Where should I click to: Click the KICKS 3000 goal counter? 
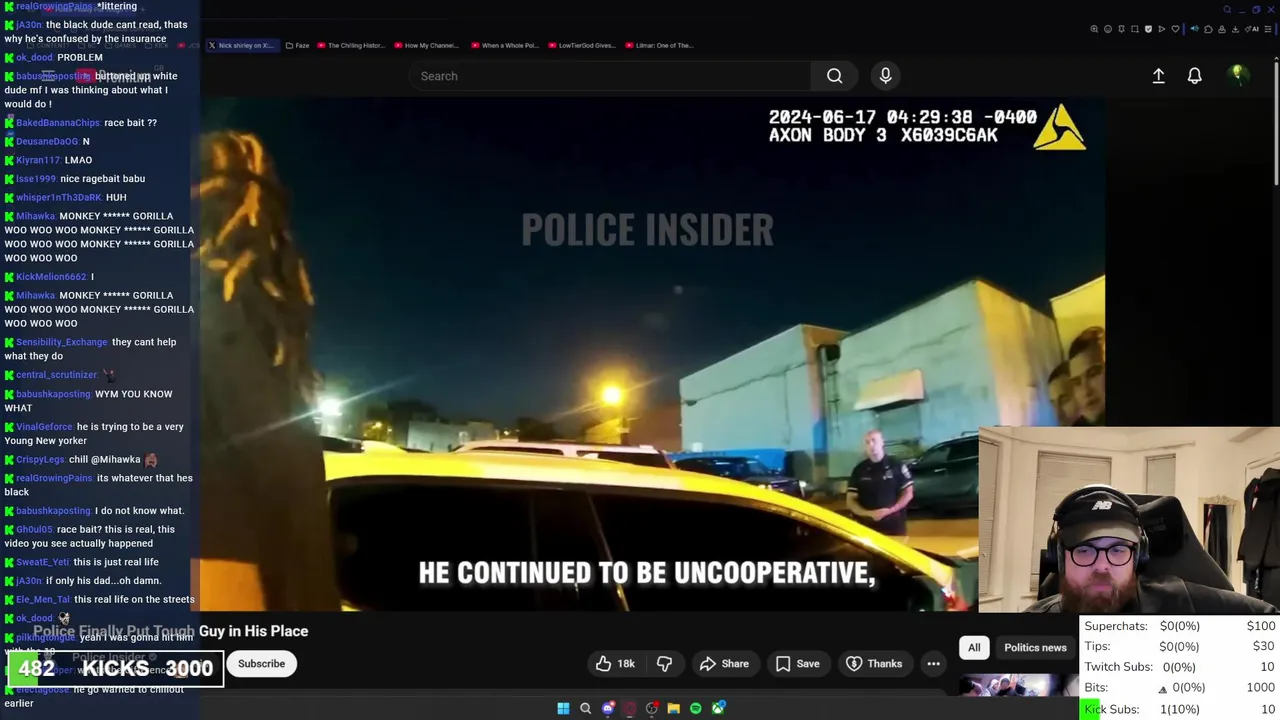tap(116, 669)
